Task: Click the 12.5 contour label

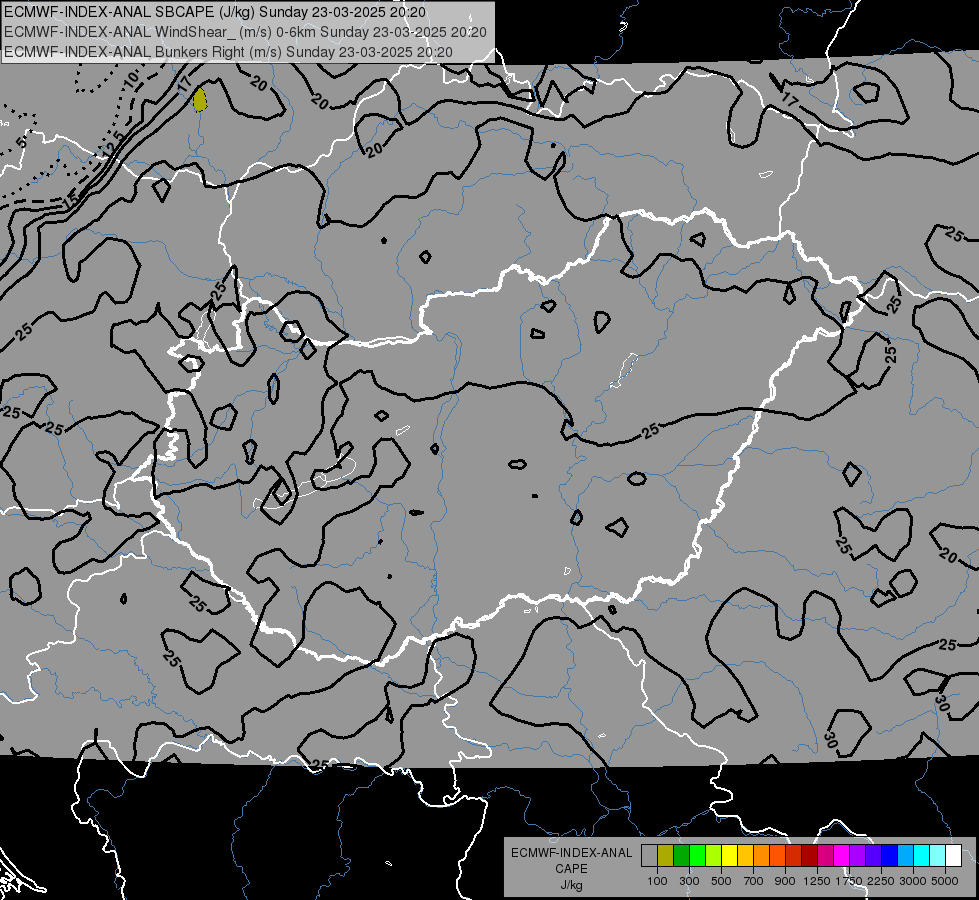Action: click(x=114, y=144)
